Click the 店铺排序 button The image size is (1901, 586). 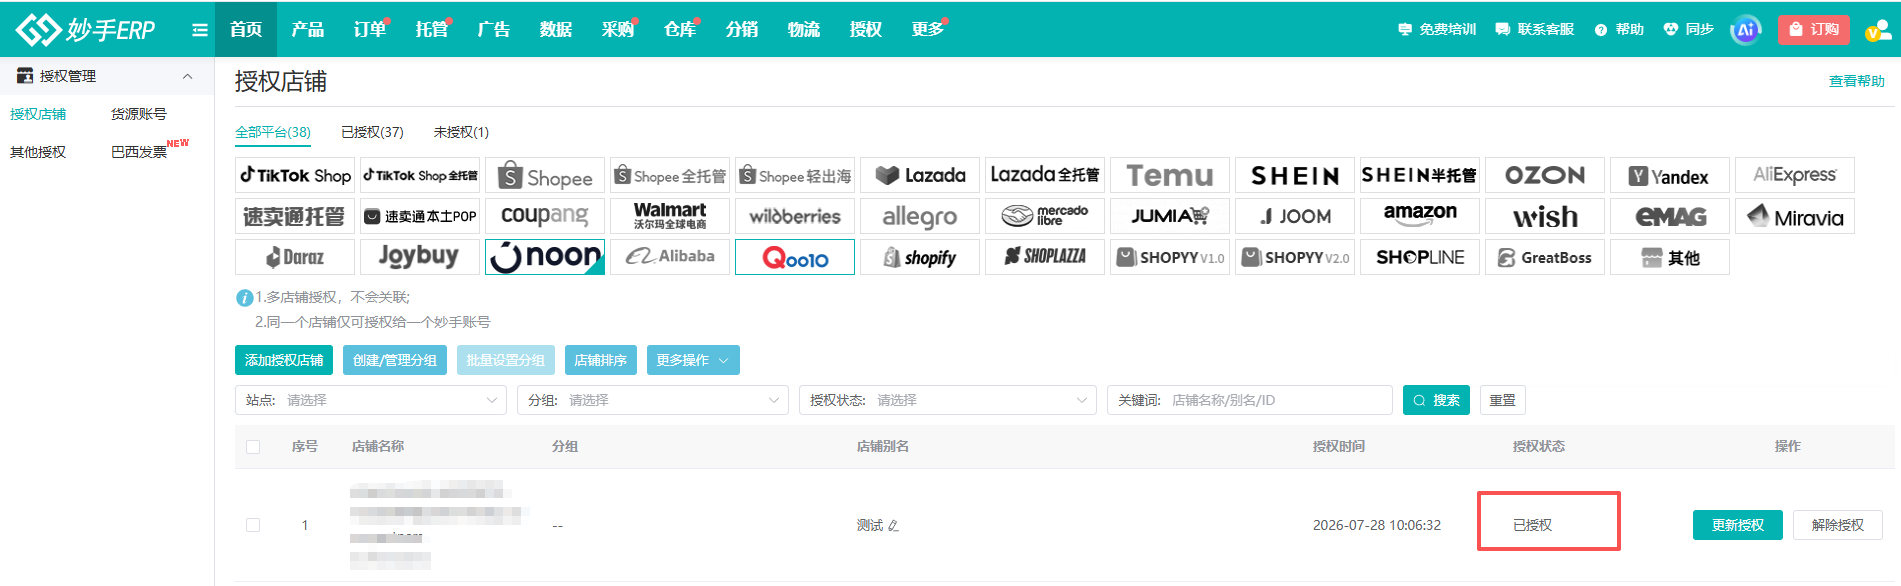pyautogui.click(x=601, y=360)
